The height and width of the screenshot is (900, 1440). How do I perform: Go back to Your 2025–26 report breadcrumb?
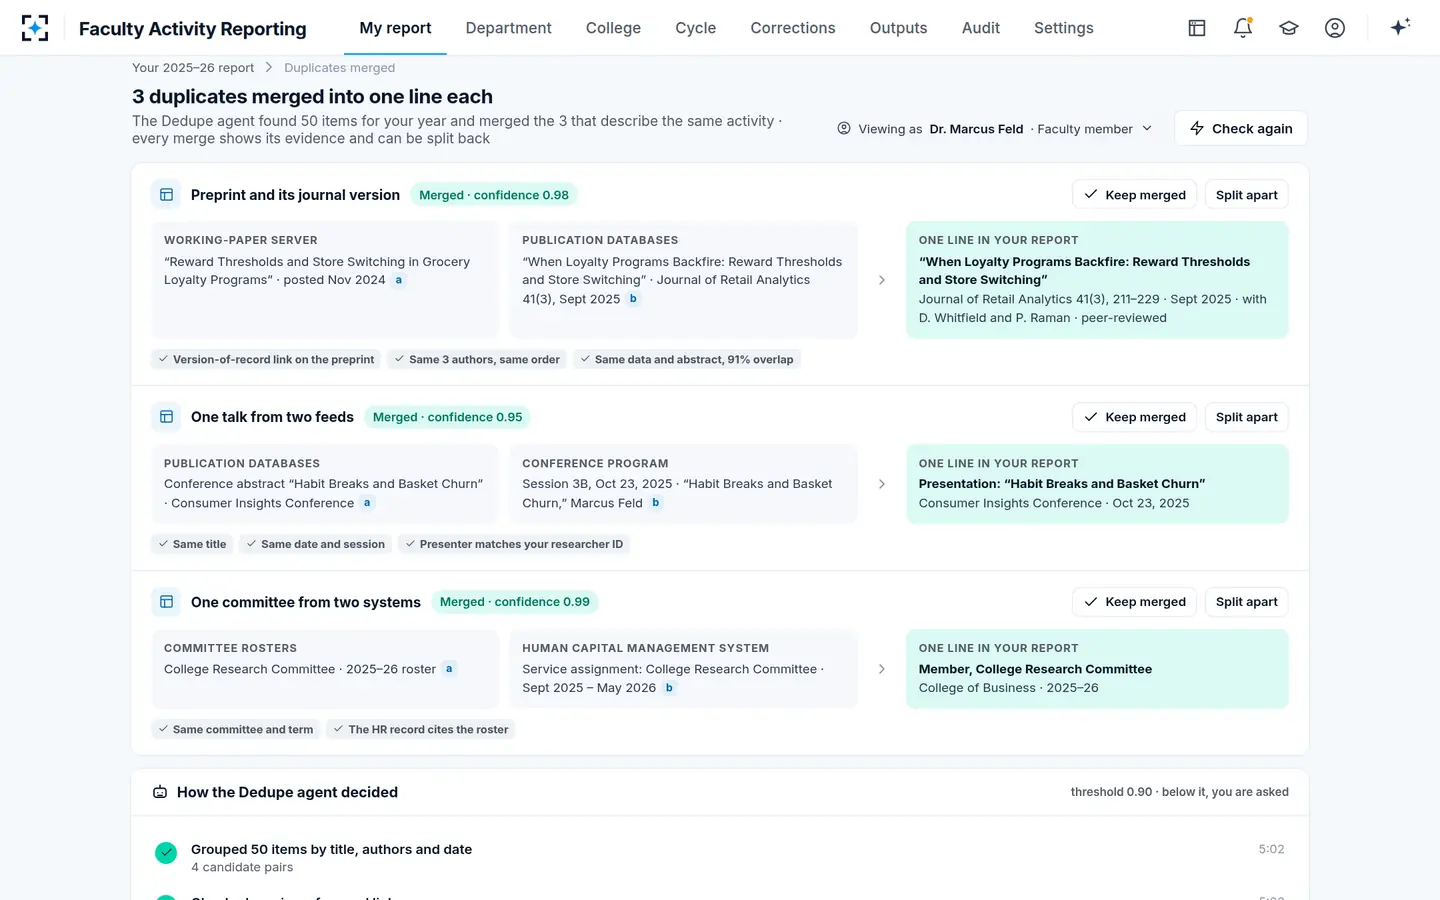[193, 68]
